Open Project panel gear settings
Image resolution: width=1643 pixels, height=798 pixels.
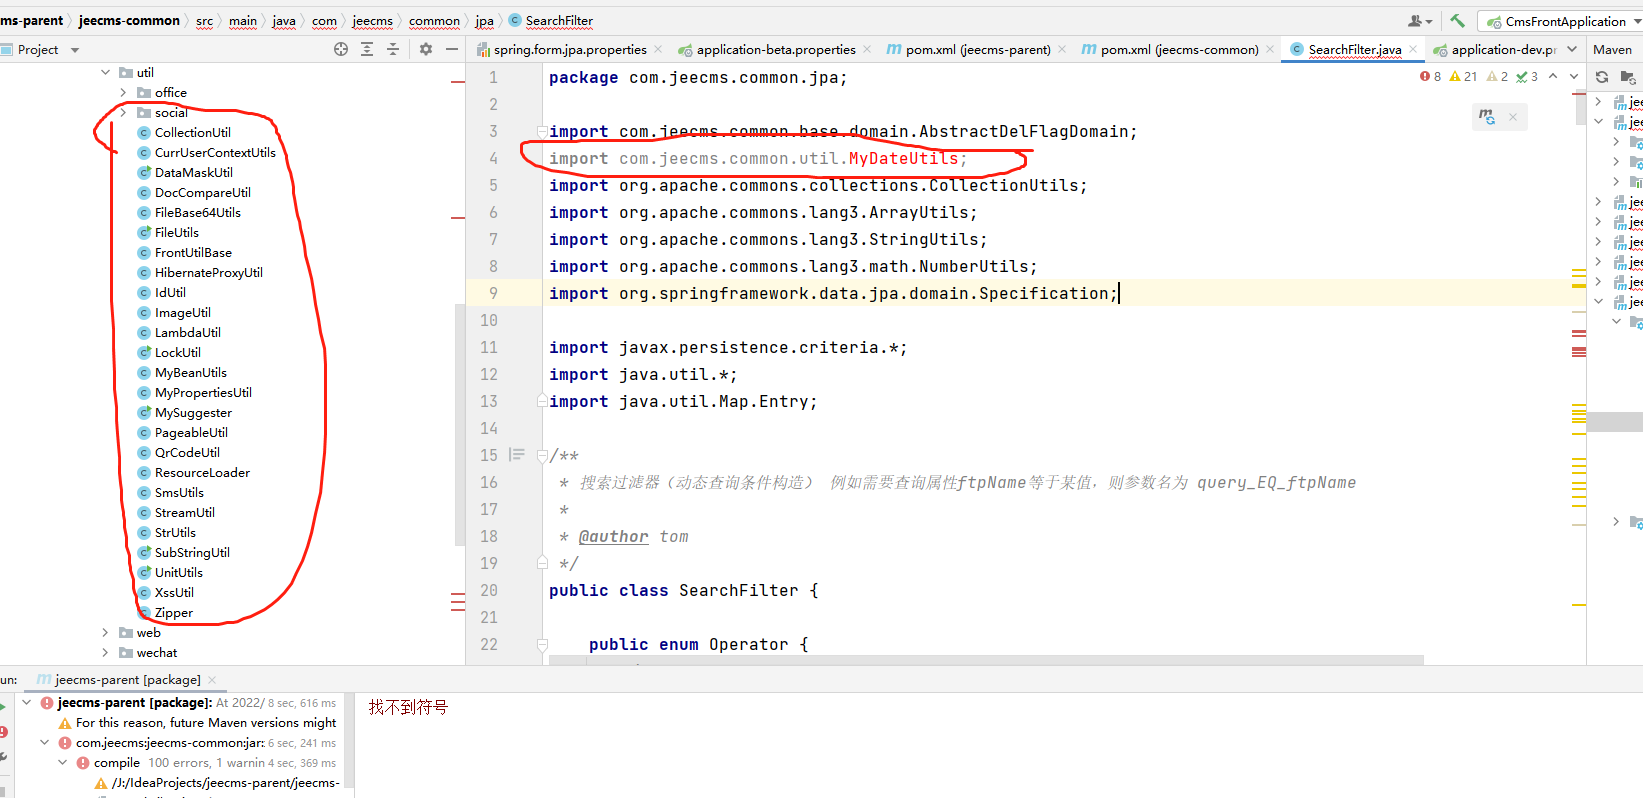tap(426, 49)
